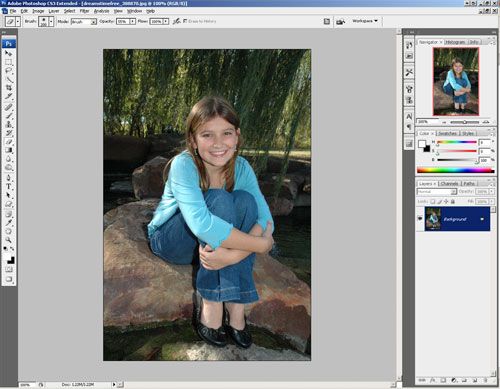
Task: Switch to the Swatches tab
Action: point(447,133)
